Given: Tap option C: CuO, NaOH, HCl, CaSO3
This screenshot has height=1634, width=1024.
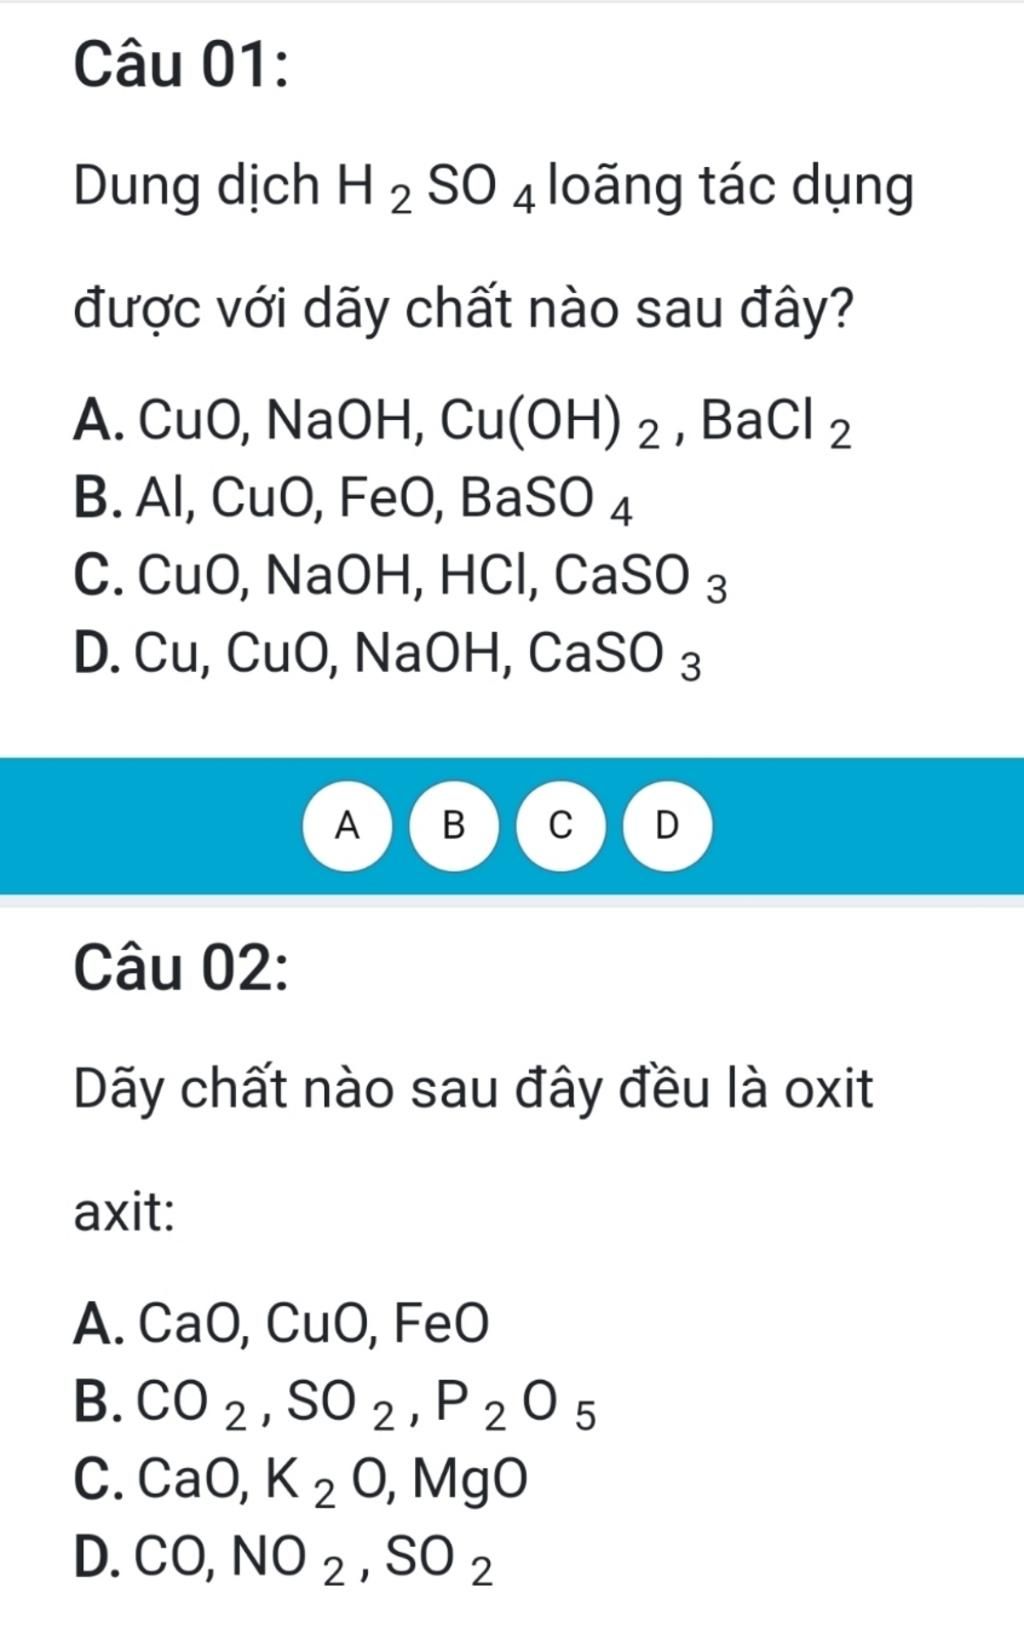Looking at the screenshot, I should coord(401,577).
